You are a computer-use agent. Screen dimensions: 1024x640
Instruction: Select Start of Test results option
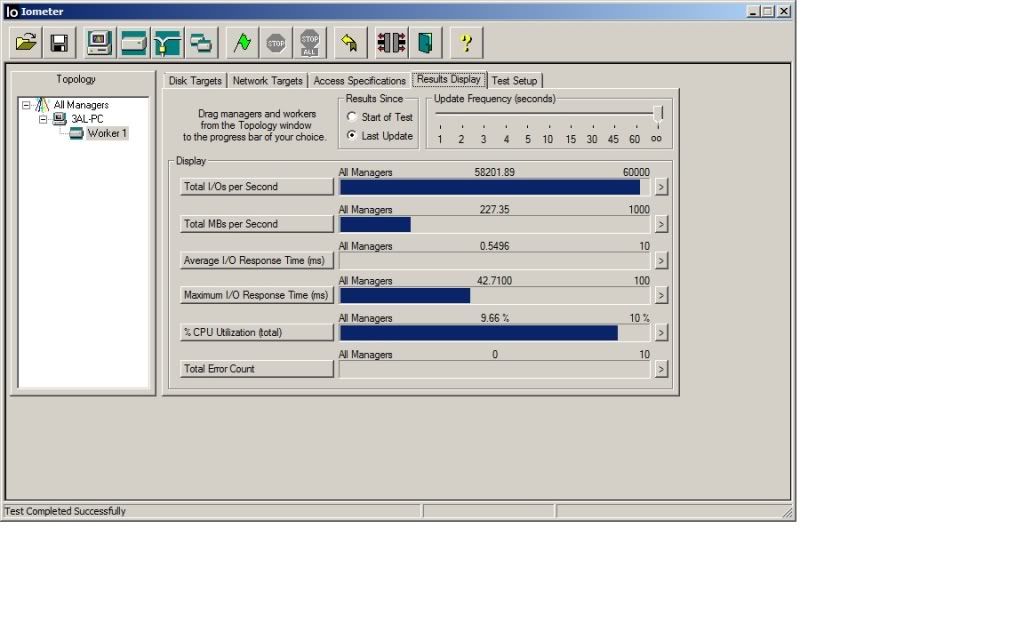coord(352,117)
